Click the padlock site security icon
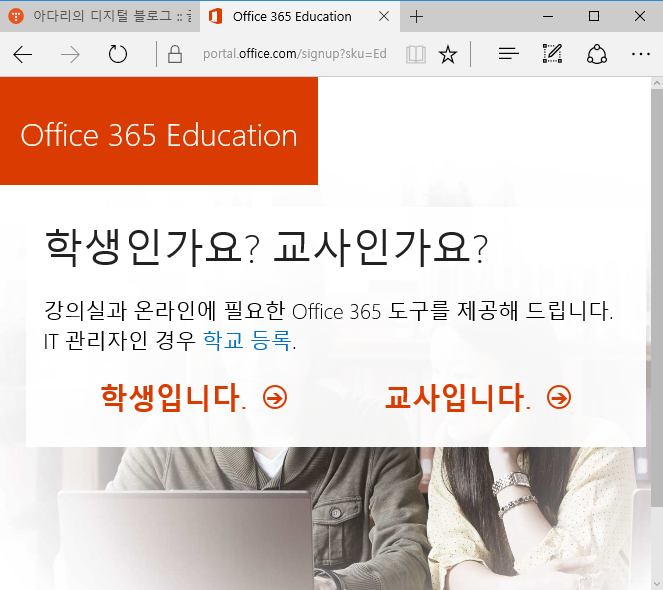 tap(175, 54)
